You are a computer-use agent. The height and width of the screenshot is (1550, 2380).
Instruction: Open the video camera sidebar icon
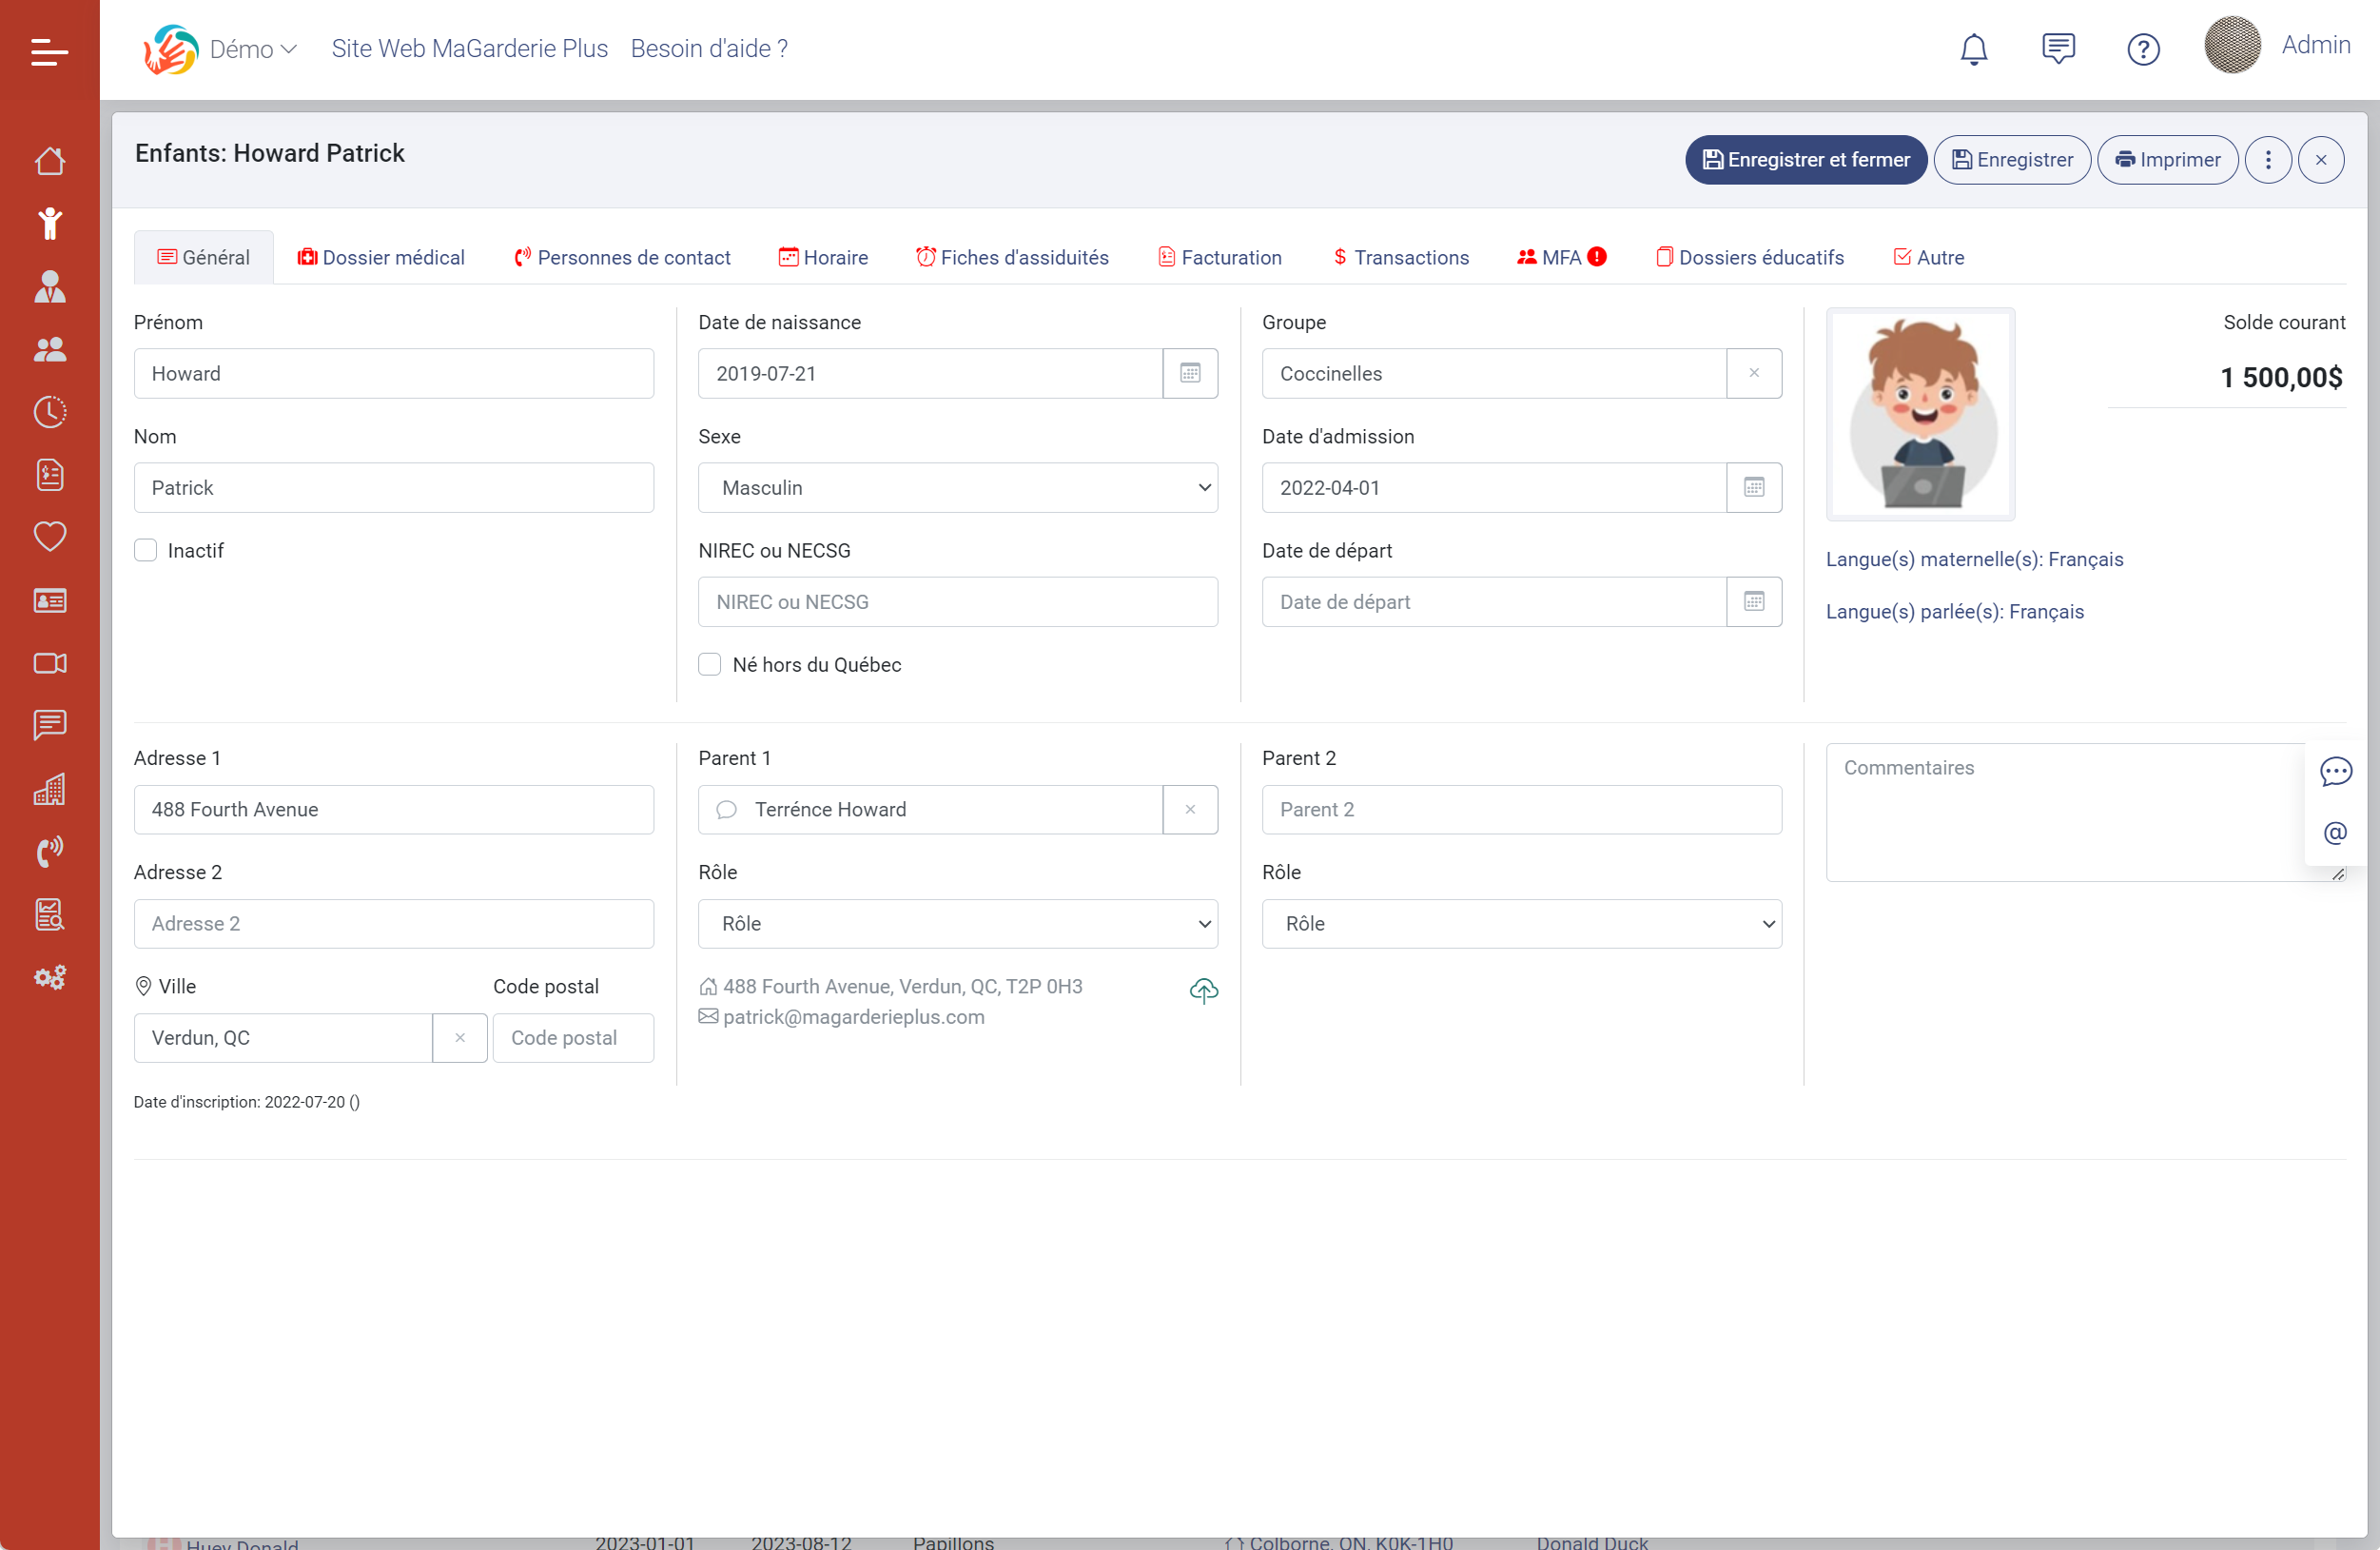tap(49, 663)
